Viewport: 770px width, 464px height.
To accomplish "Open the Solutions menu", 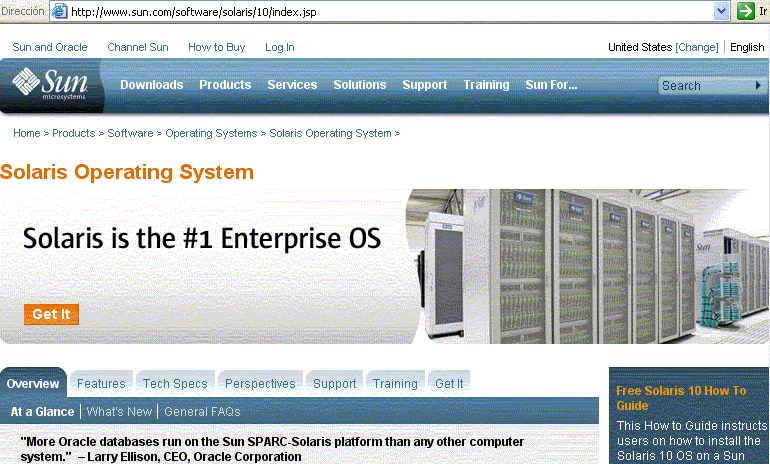I will (359, 84).
